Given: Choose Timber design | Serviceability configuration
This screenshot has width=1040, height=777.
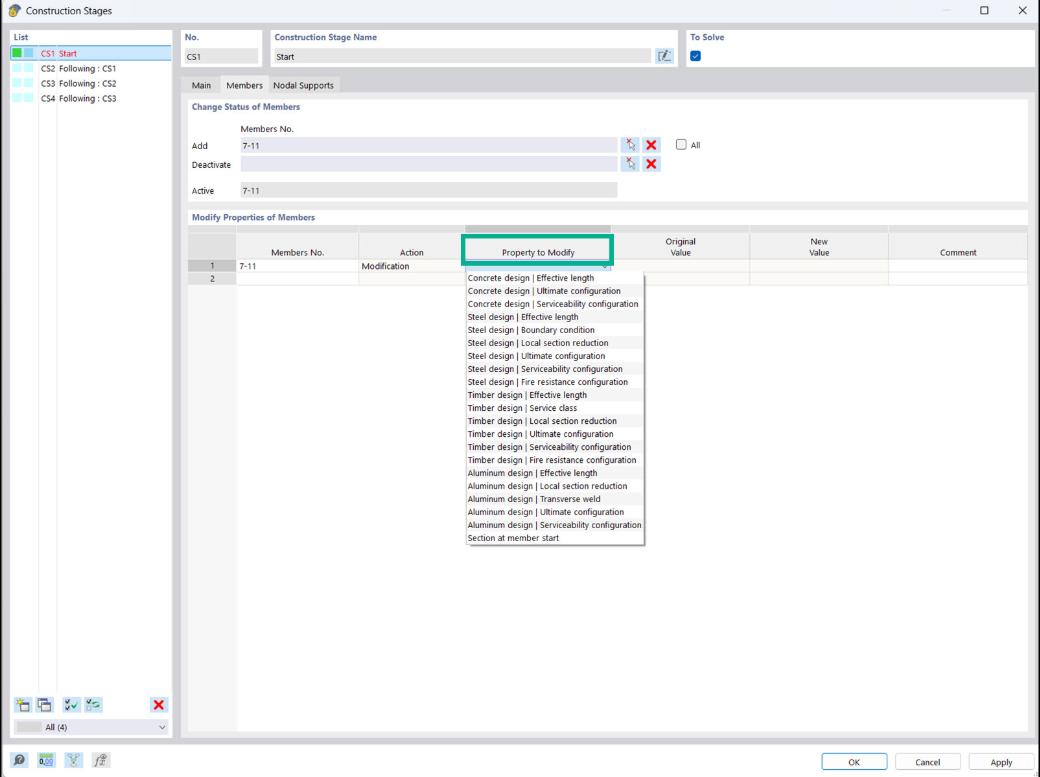Looking at the screenshot, I should pyautogui.click(x=554, y=447).
